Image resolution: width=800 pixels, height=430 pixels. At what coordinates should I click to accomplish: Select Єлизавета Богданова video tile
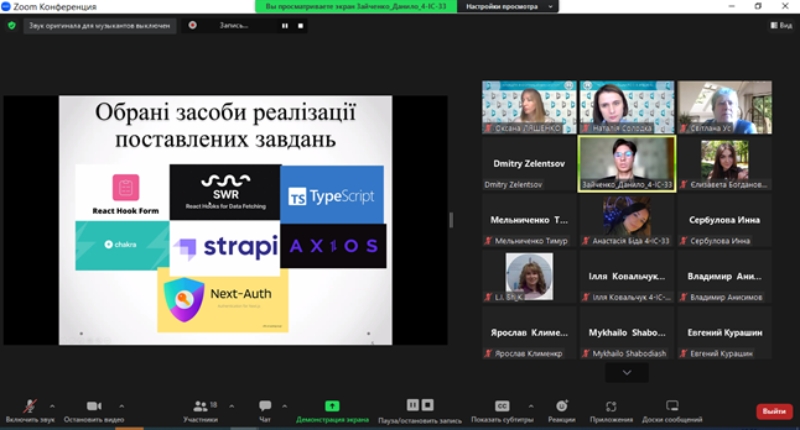point(724,164)
